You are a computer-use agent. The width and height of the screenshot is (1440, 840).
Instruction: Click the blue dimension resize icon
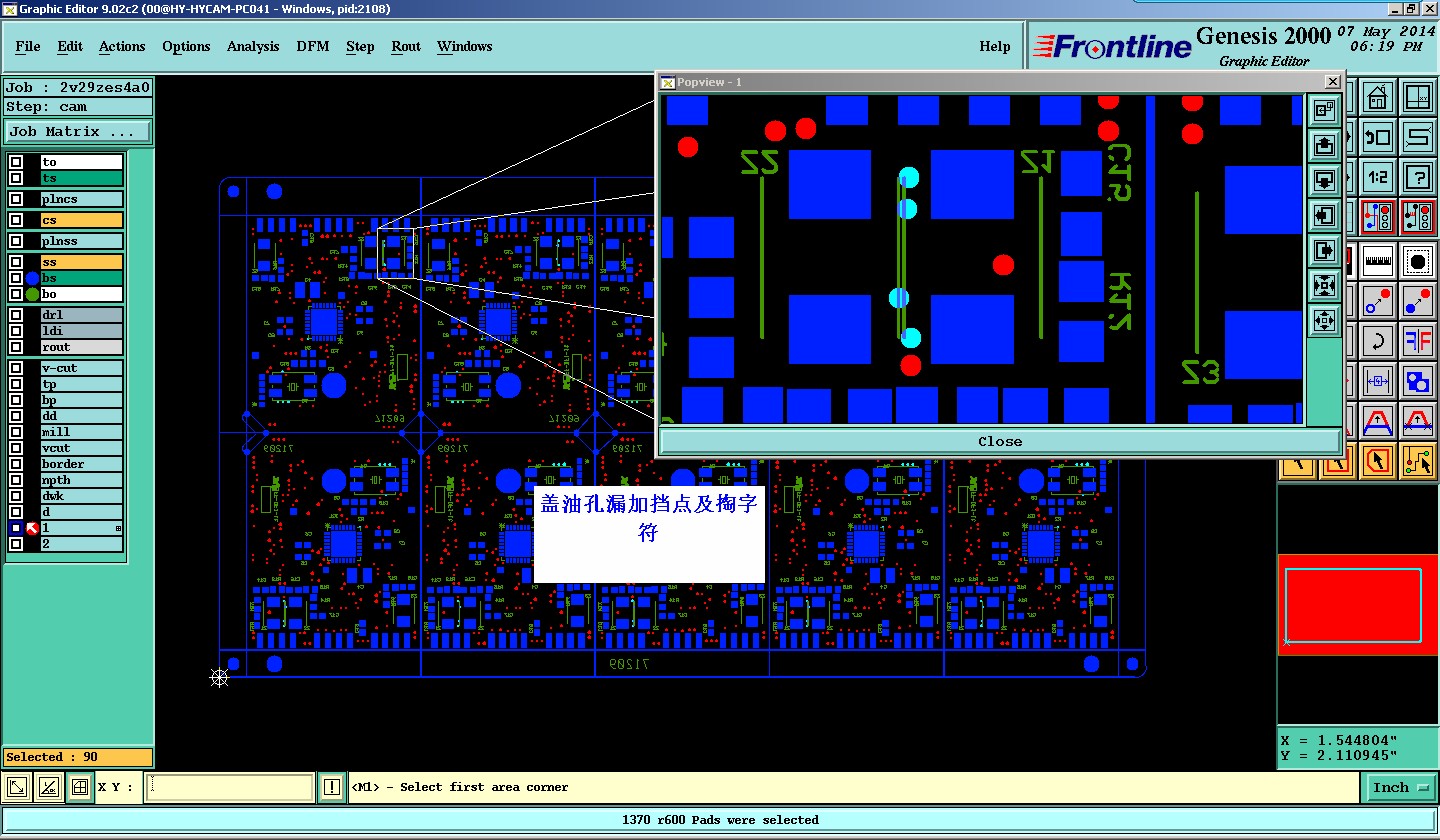click(x=1377, y=381)
